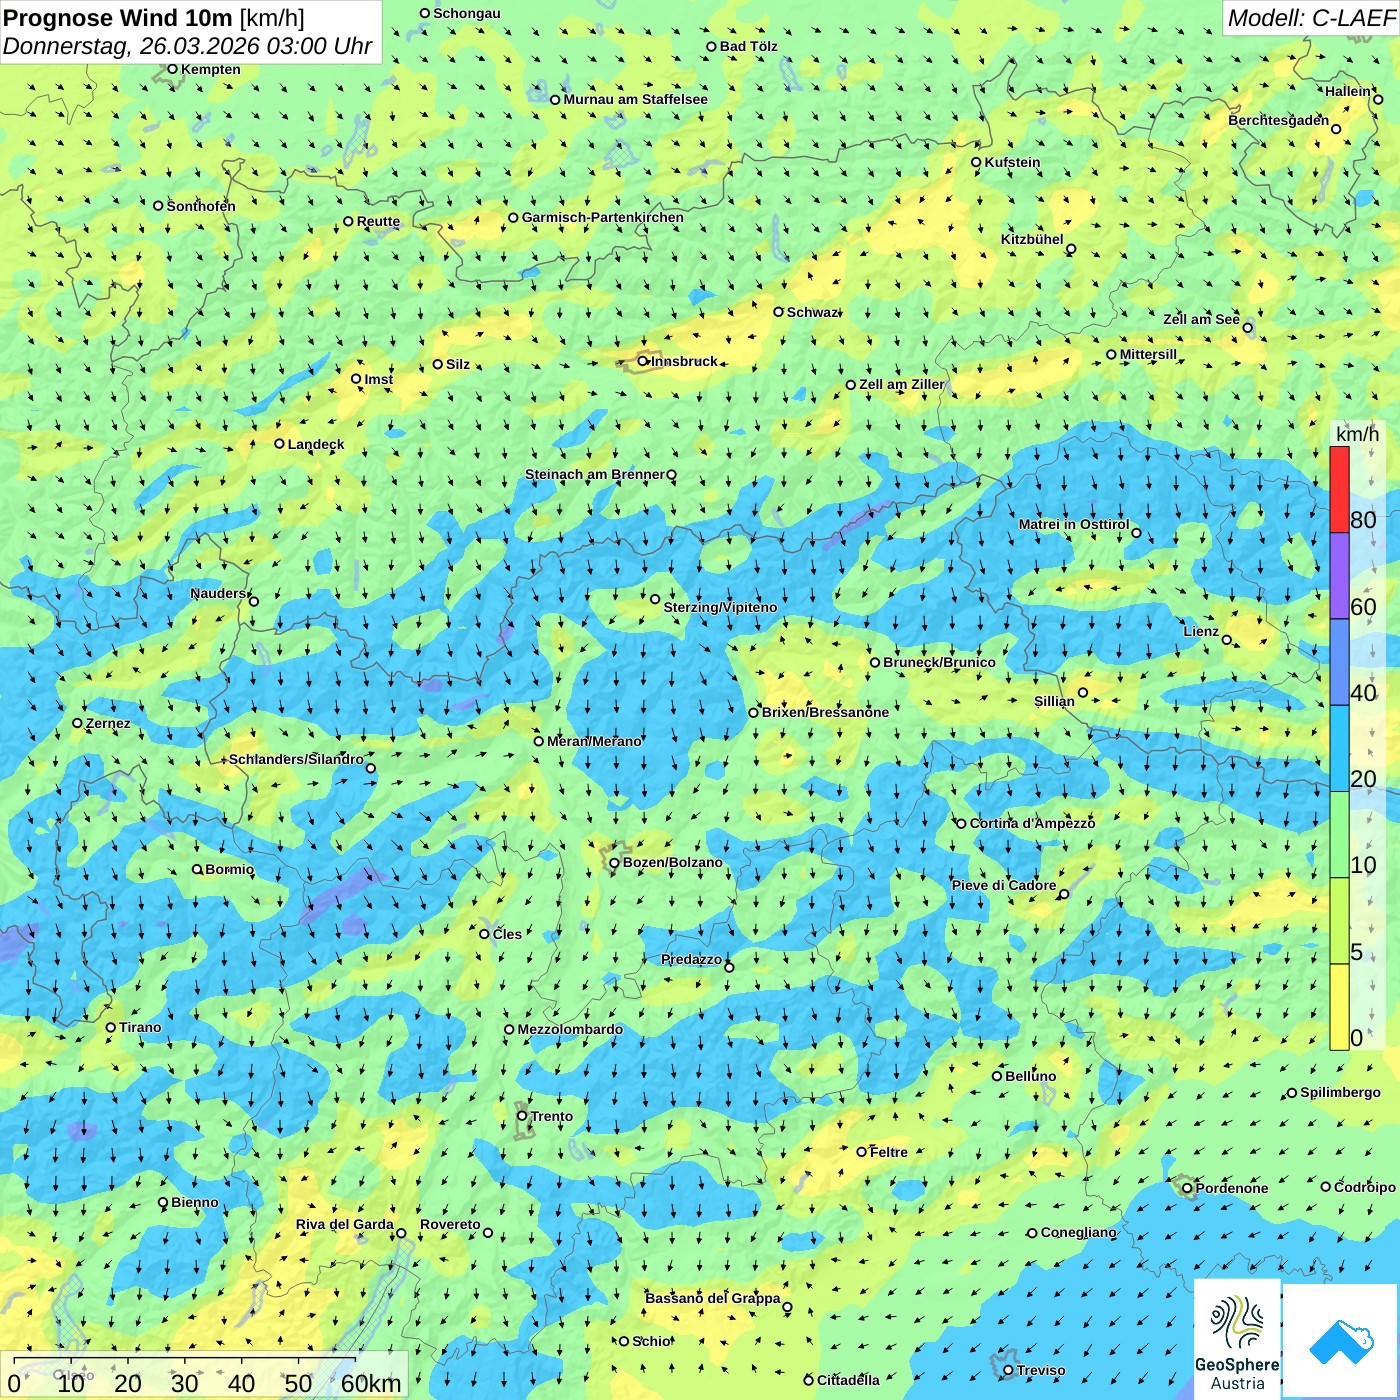Click the 'Codroipo' town label

[x=1365, y=1187]
